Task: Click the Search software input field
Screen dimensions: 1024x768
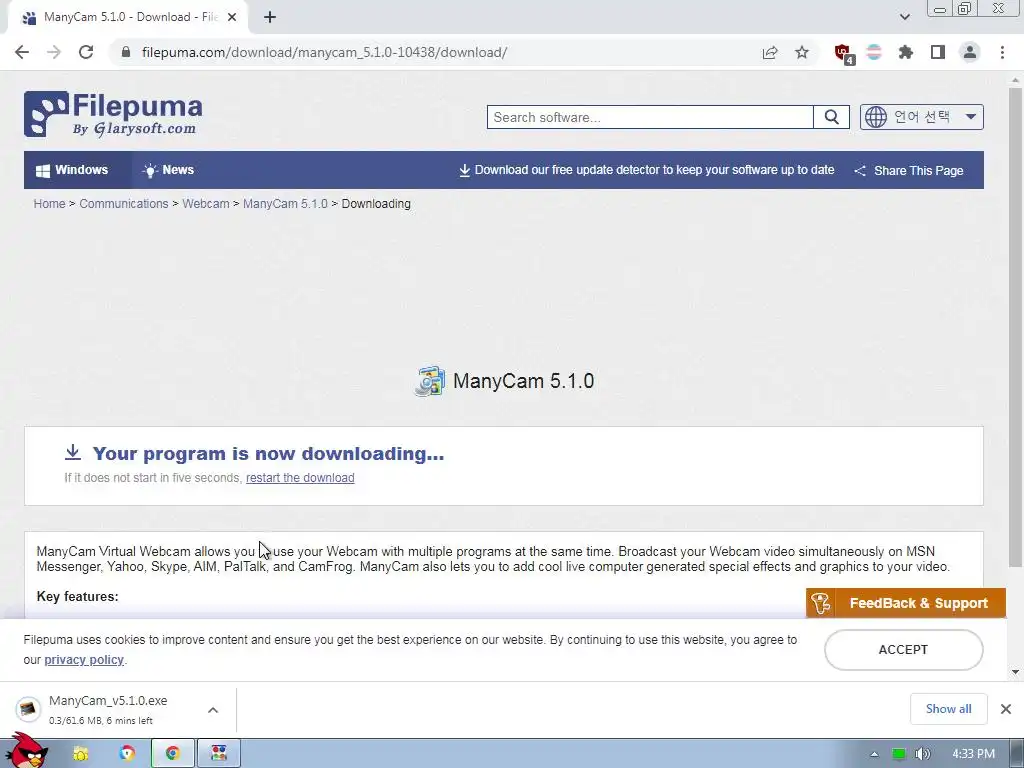Action: 650,117
